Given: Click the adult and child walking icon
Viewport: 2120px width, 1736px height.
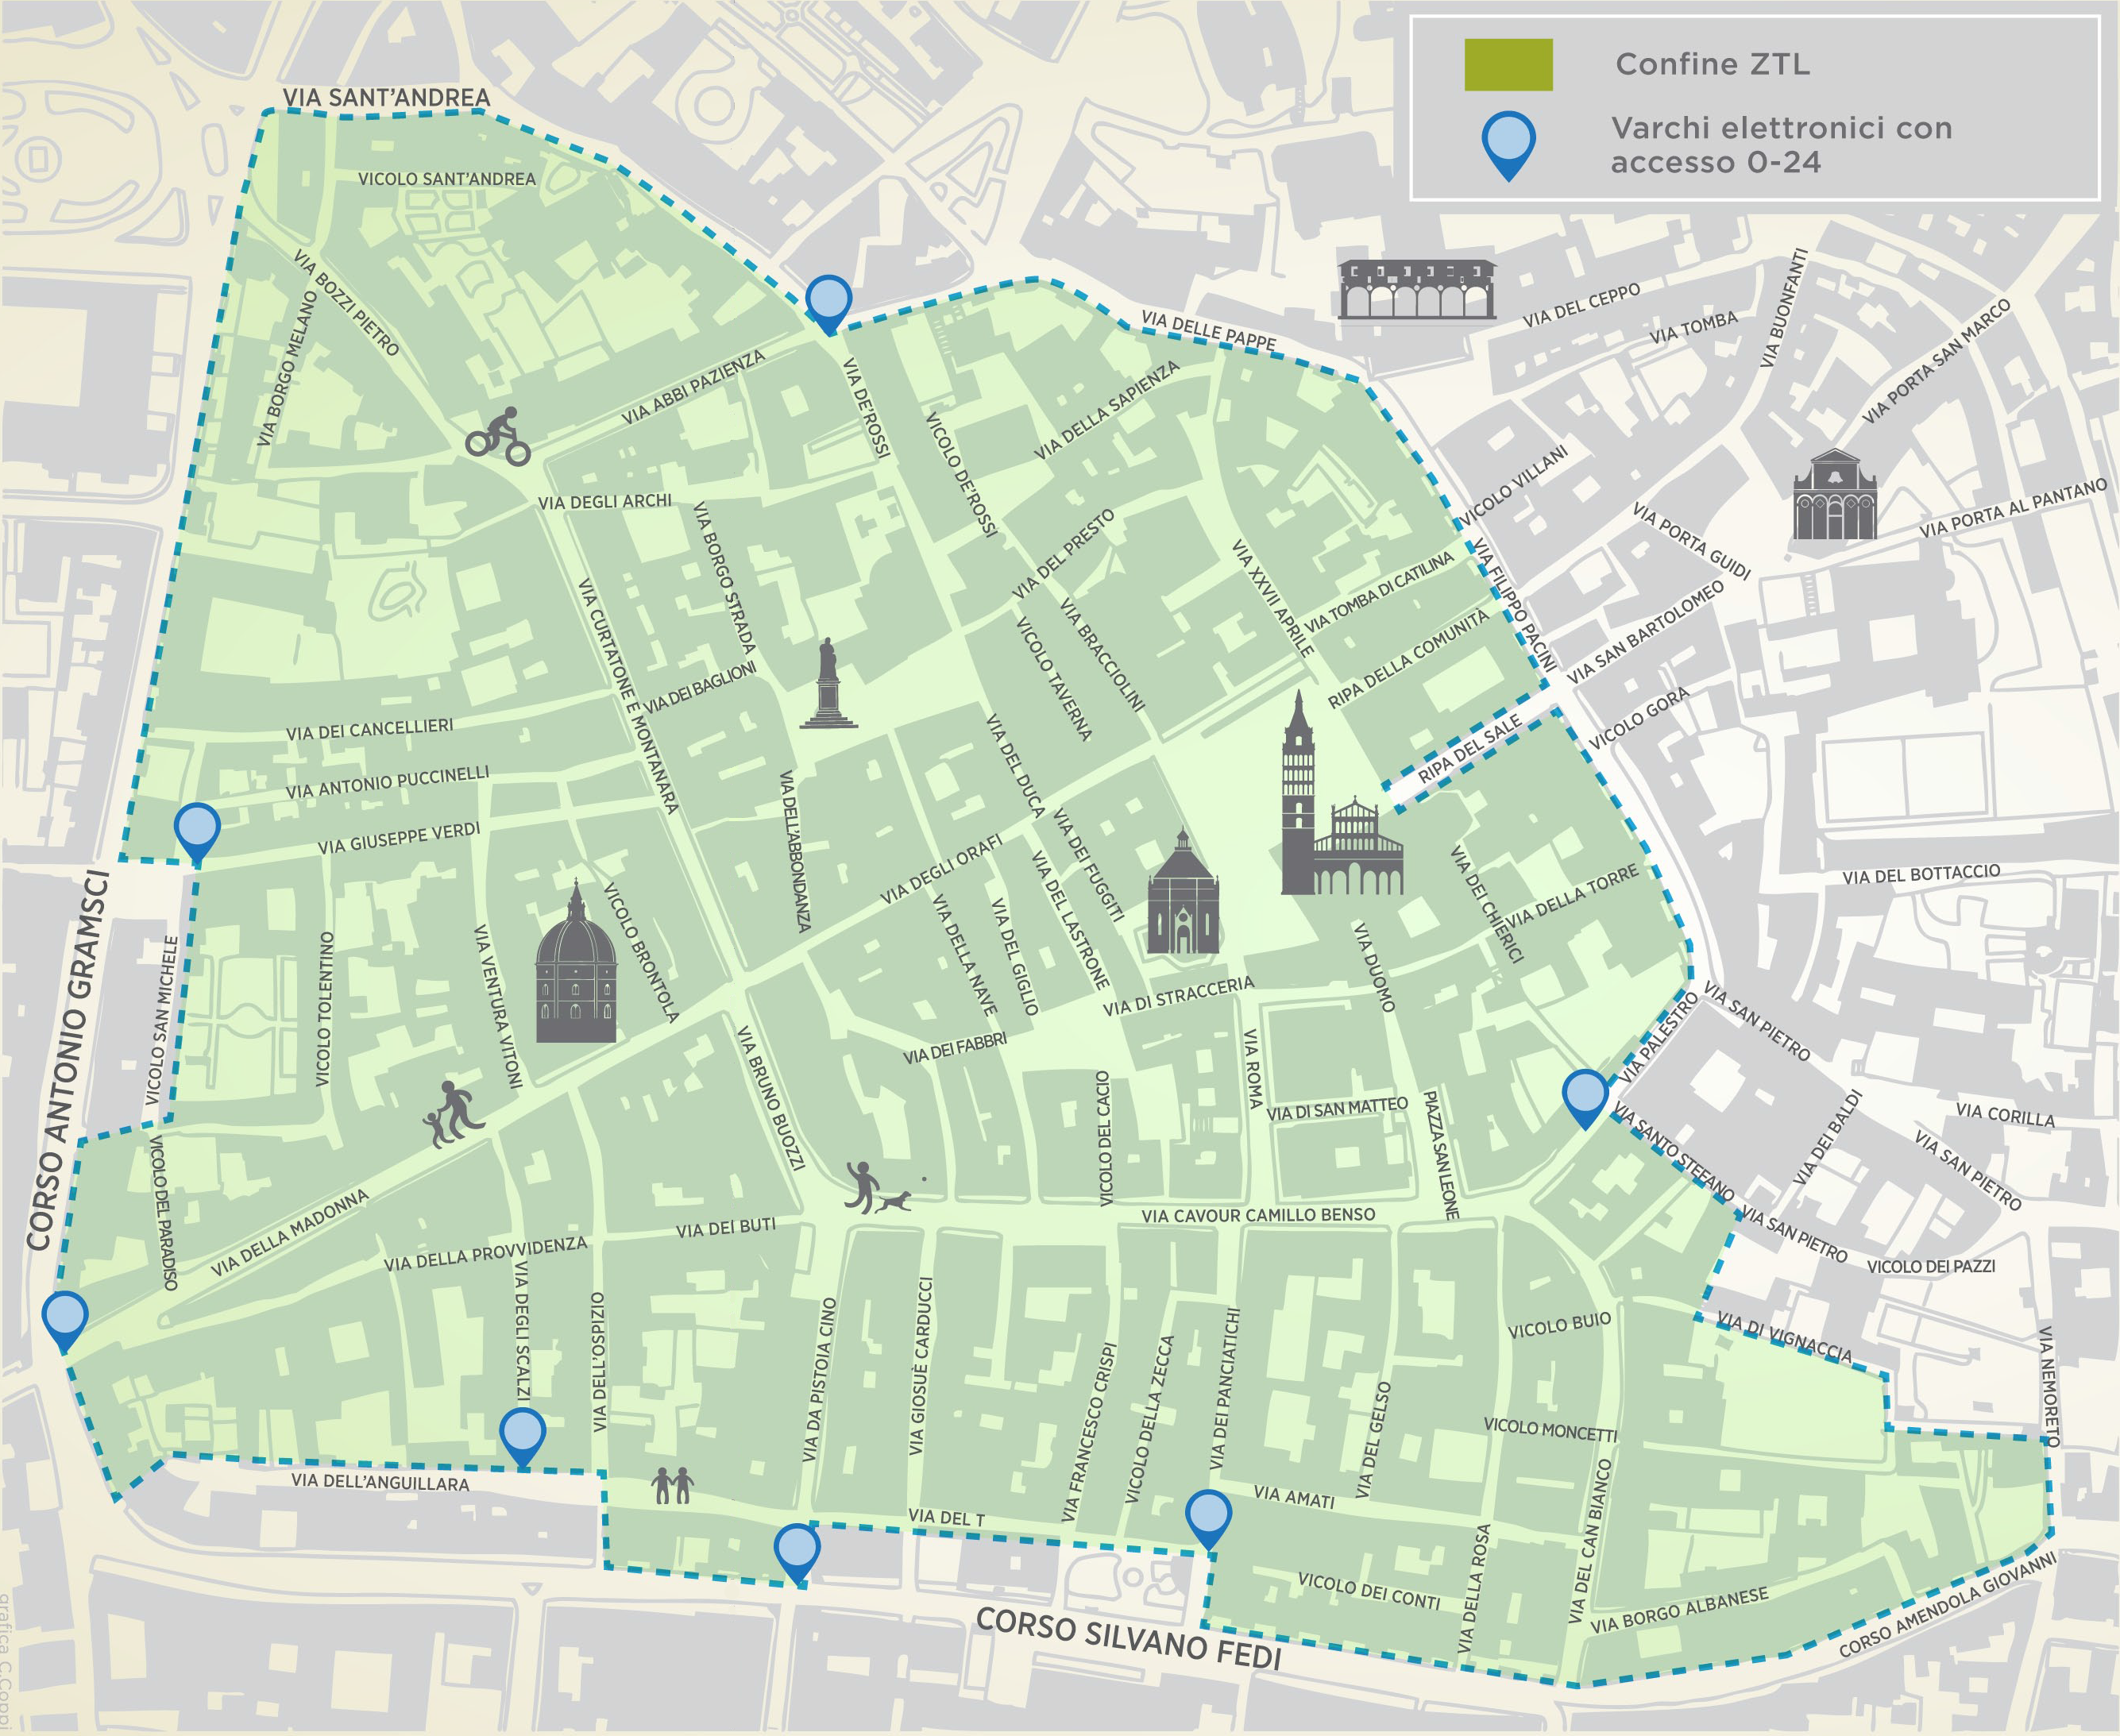Looking at the screenshot, I should (453, 1114).
